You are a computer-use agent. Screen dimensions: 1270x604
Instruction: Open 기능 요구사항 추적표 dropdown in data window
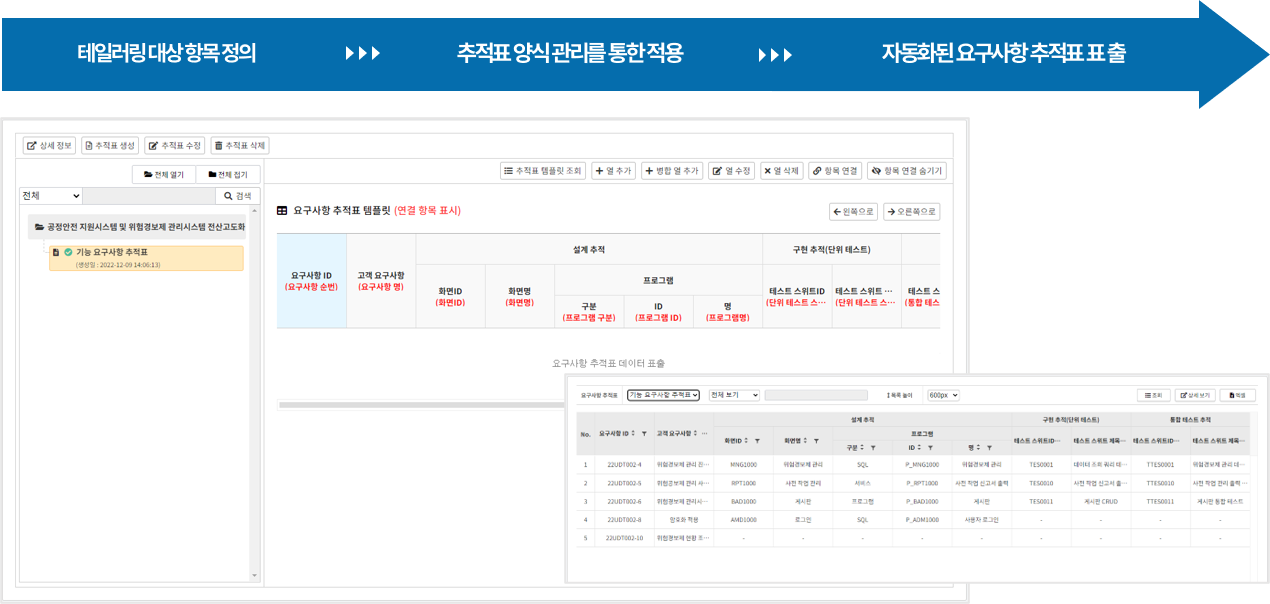pos(663,395)
